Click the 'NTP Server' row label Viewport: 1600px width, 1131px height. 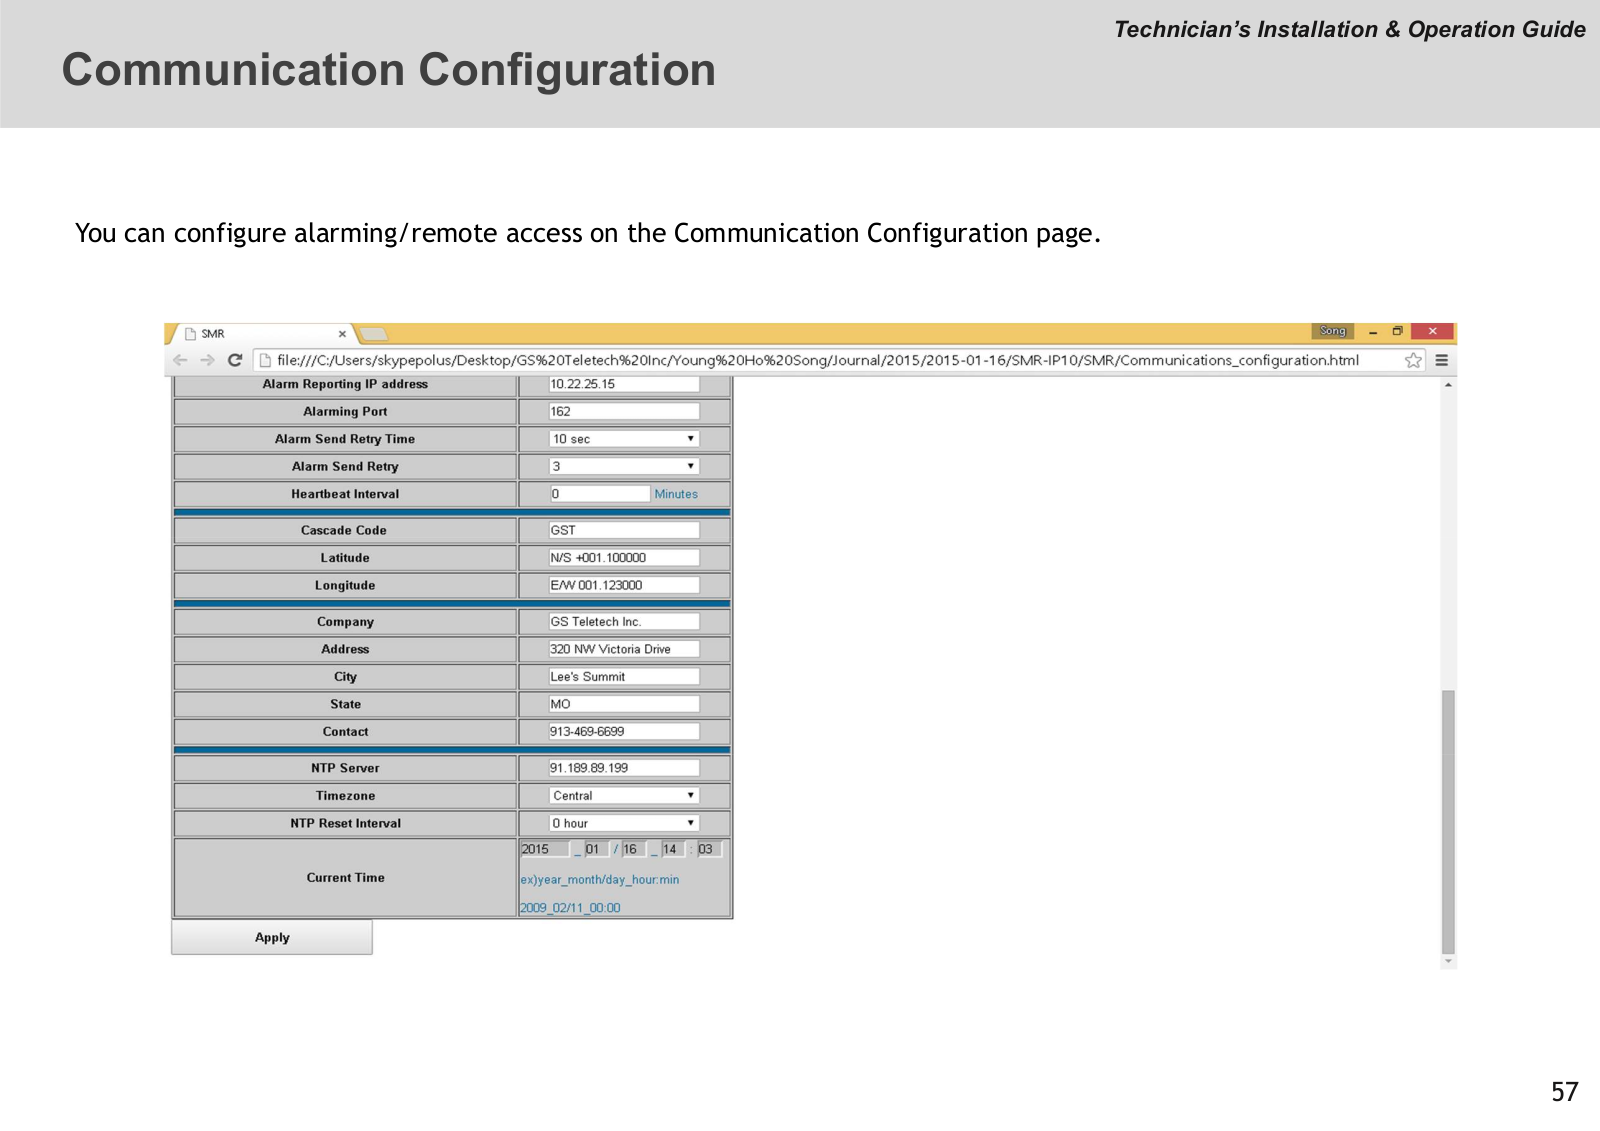pyautogui.click(x=345, y=768)
